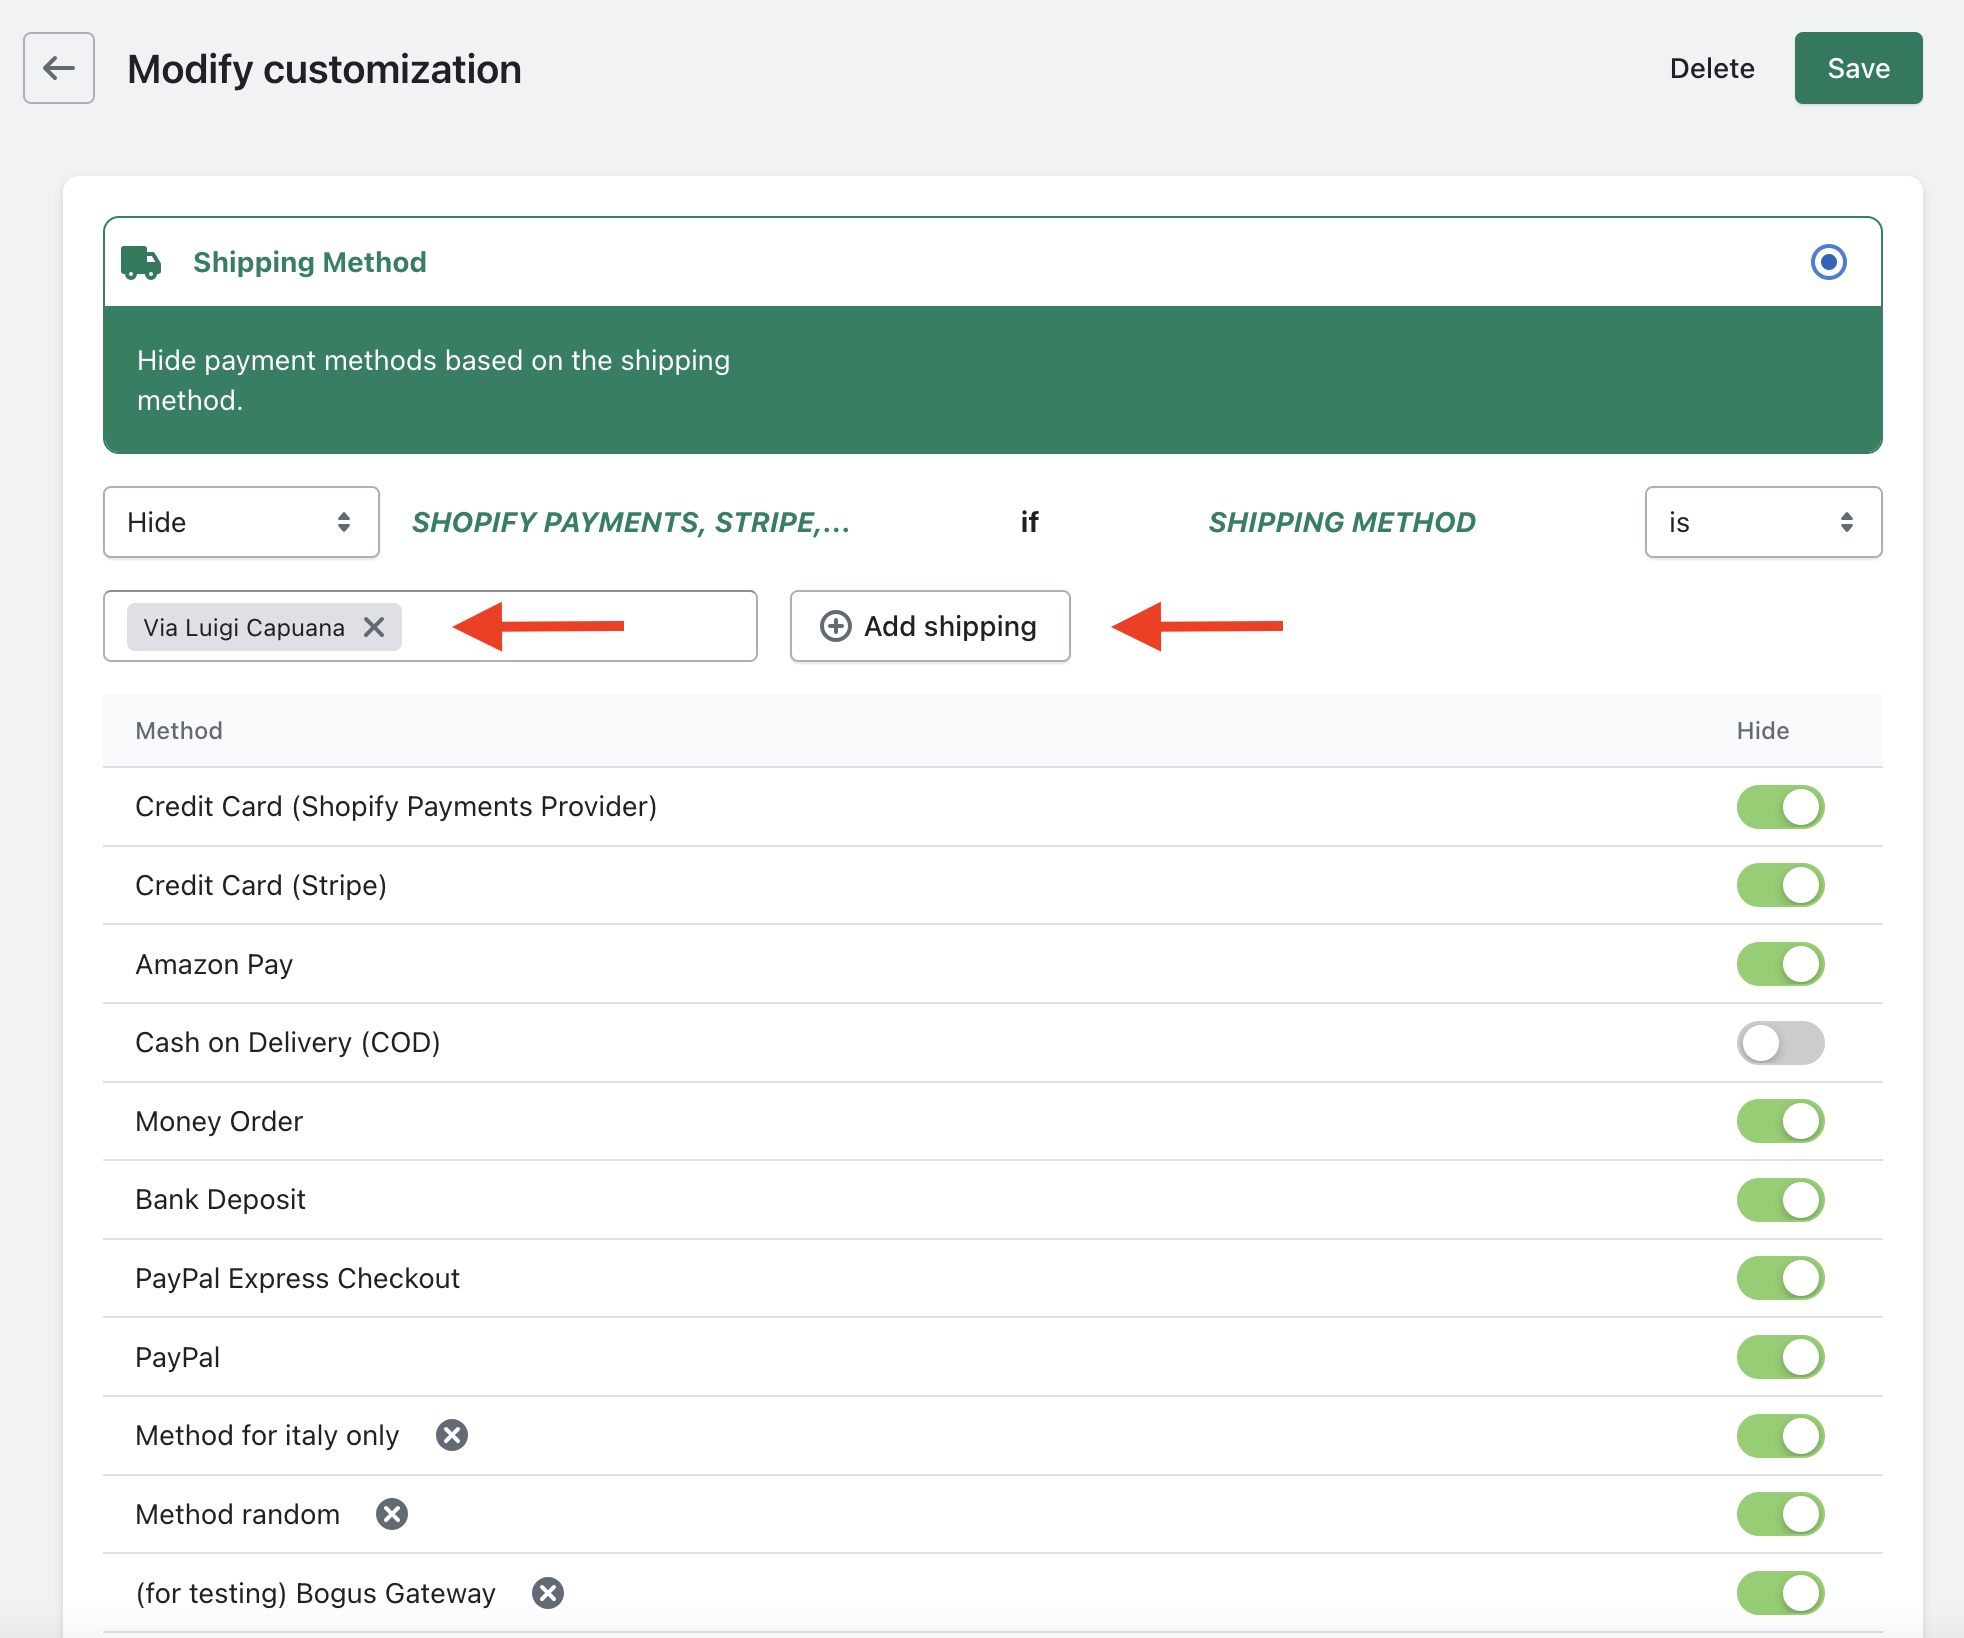Click the hide payment methods description banner
Viewport: 1964px width, 1638px height.
(x=993, y=380)
